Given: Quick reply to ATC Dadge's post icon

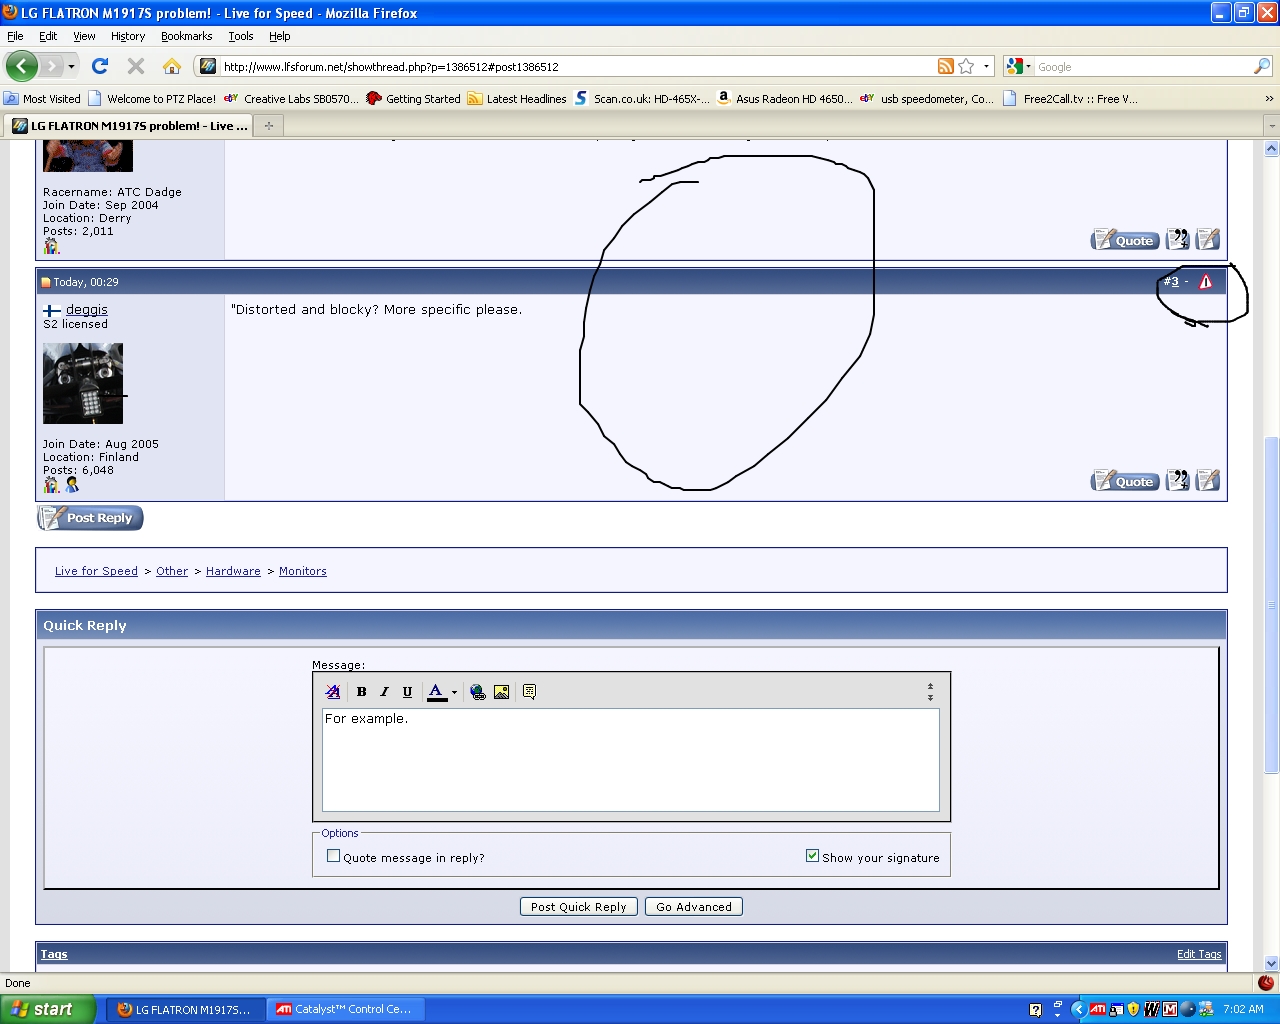Looking at the screenshot, I should coord(1208,240).
